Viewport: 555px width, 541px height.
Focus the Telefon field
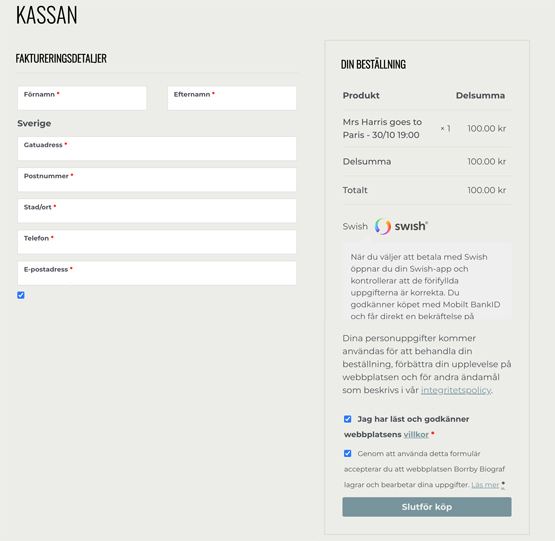pos(157,242)
